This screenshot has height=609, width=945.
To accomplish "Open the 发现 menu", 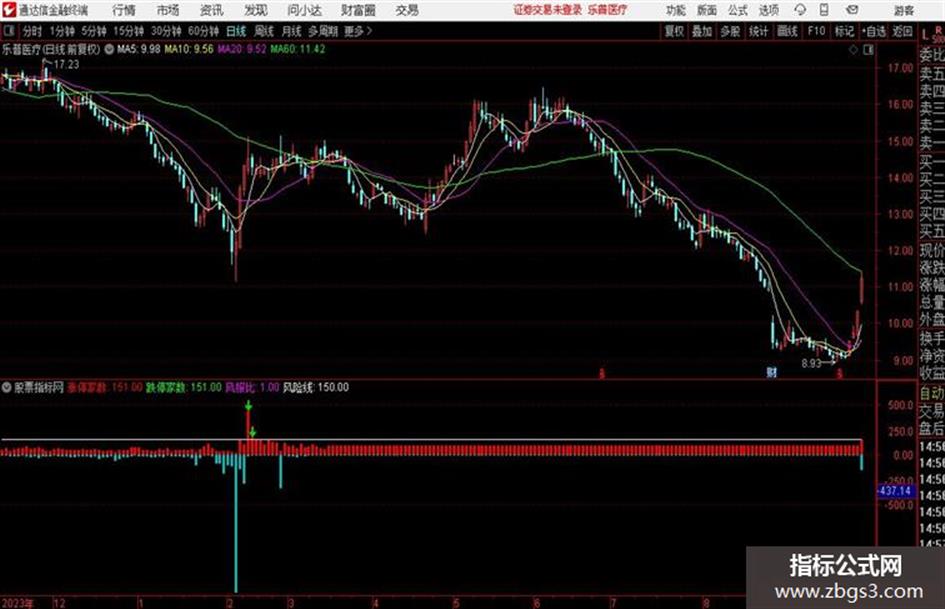I will coord(256,10).
